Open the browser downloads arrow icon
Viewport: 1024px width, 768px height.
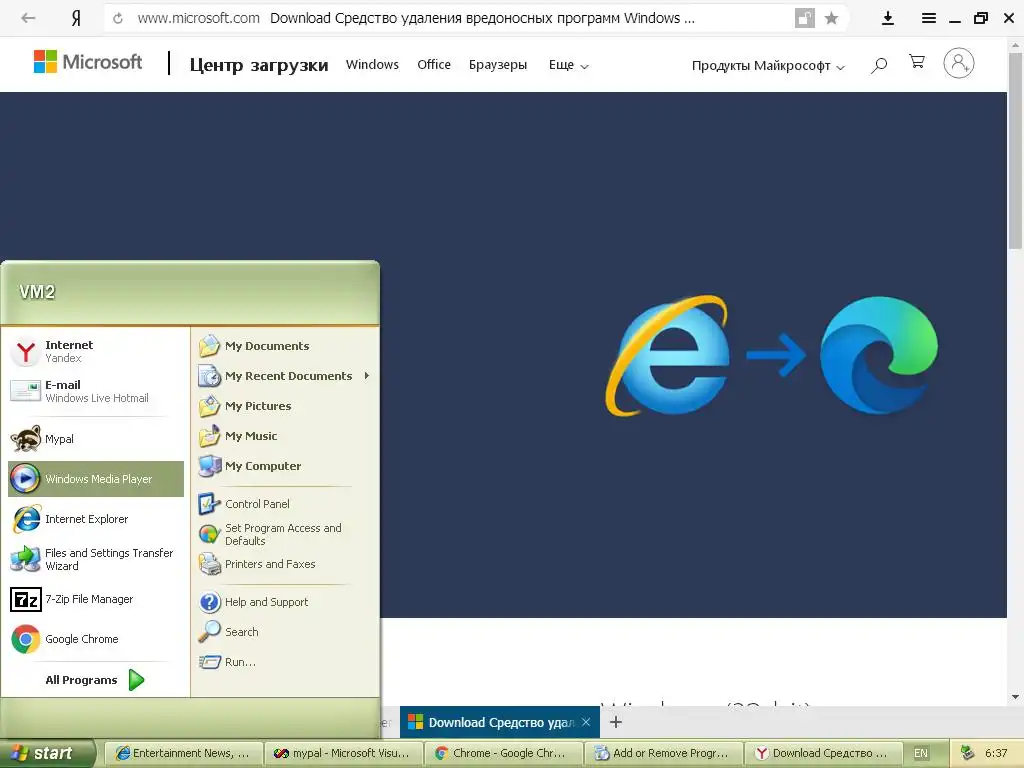888,18
